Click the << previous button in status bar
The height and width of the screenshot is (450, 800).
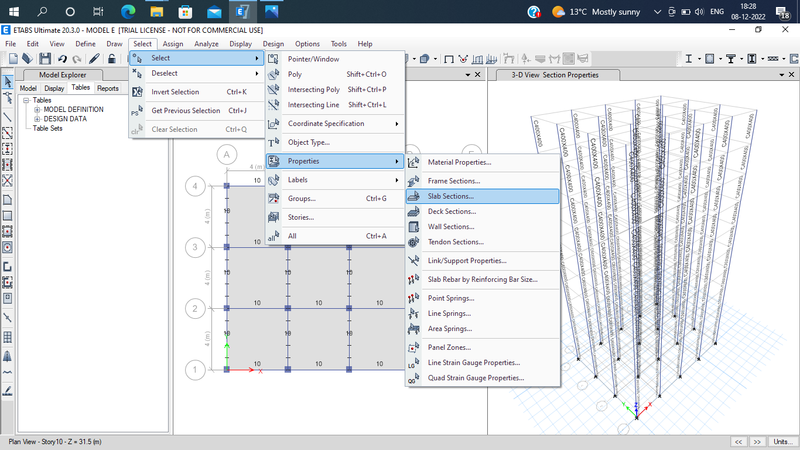[x=738, y=442]
